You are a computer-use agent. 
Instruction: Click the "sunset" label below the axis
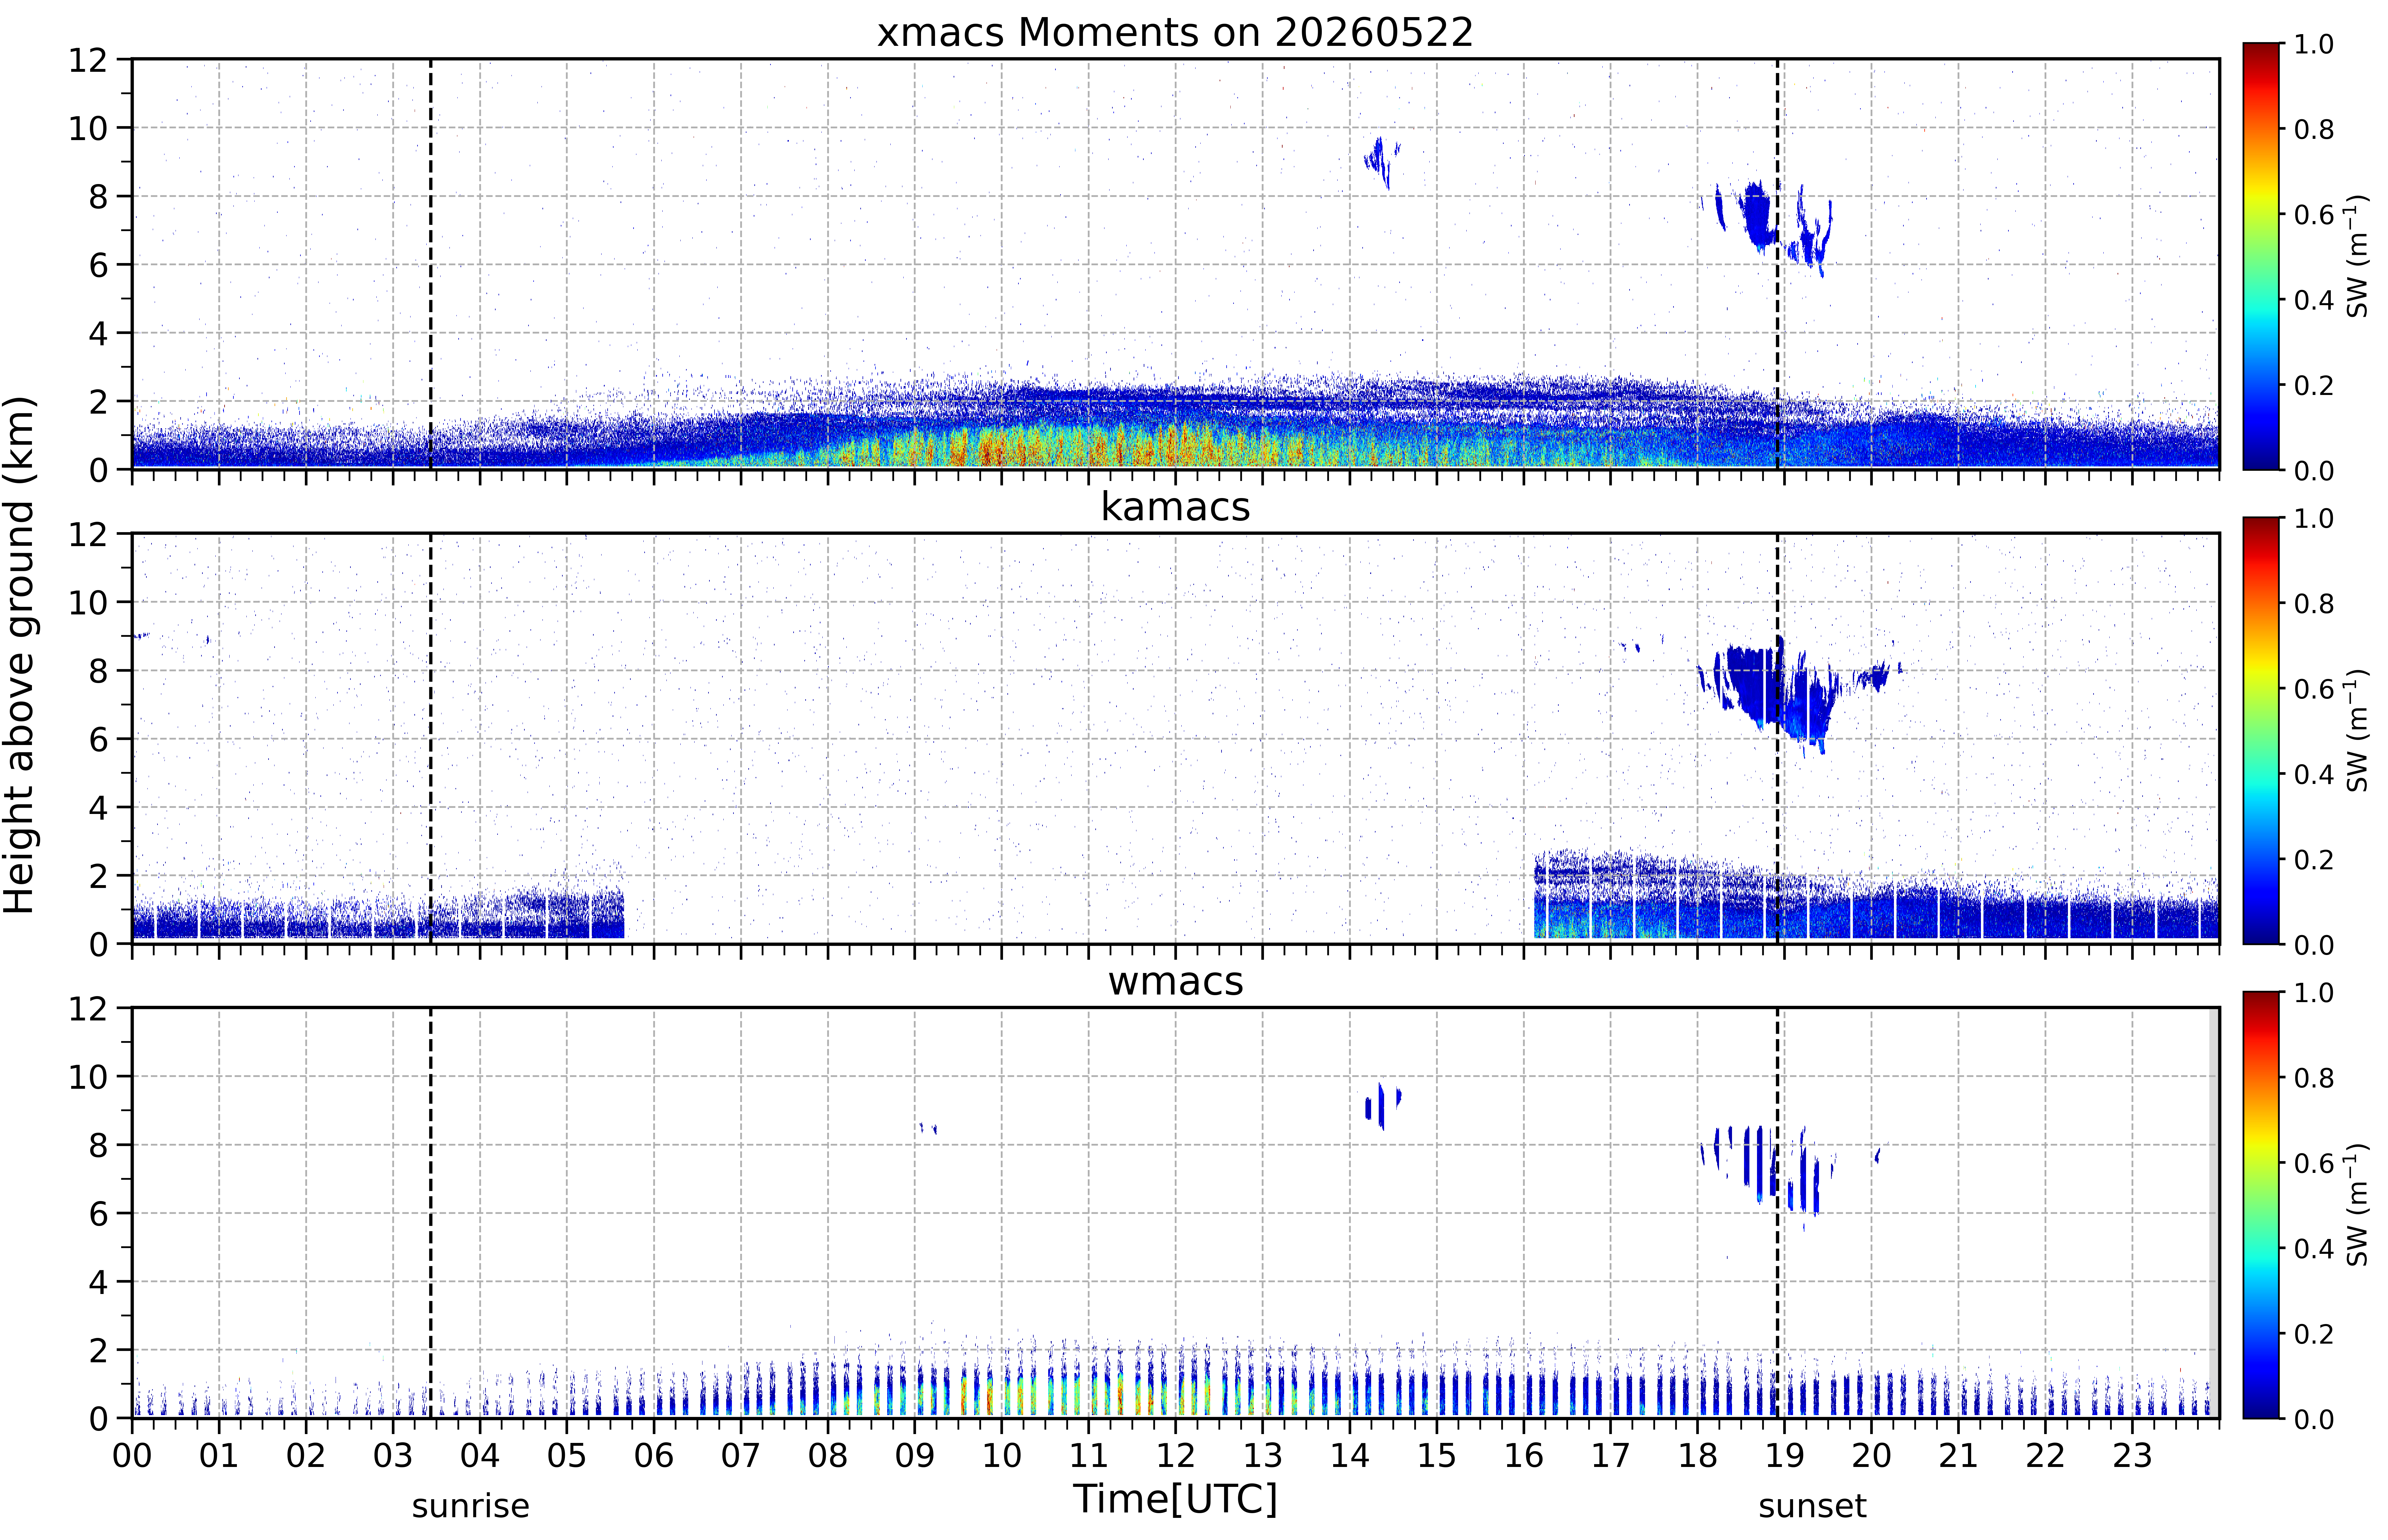point(1812,1506)
